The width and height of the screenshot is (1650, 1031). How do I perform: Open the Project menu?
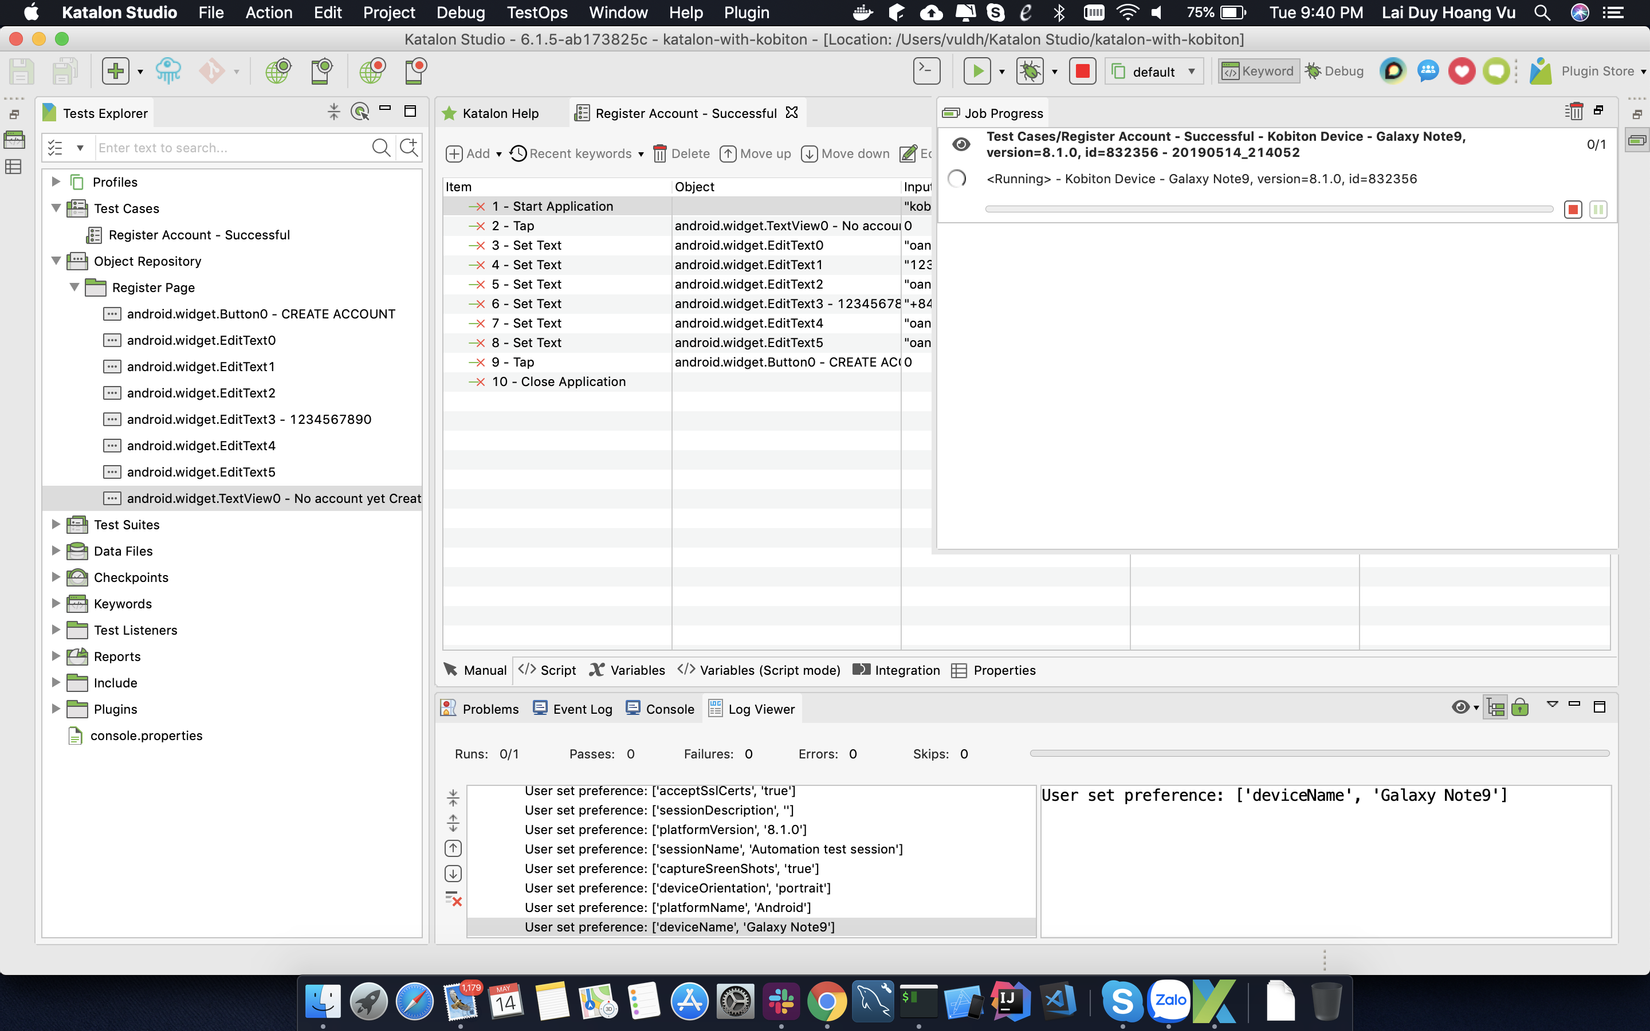click(389, 12)
